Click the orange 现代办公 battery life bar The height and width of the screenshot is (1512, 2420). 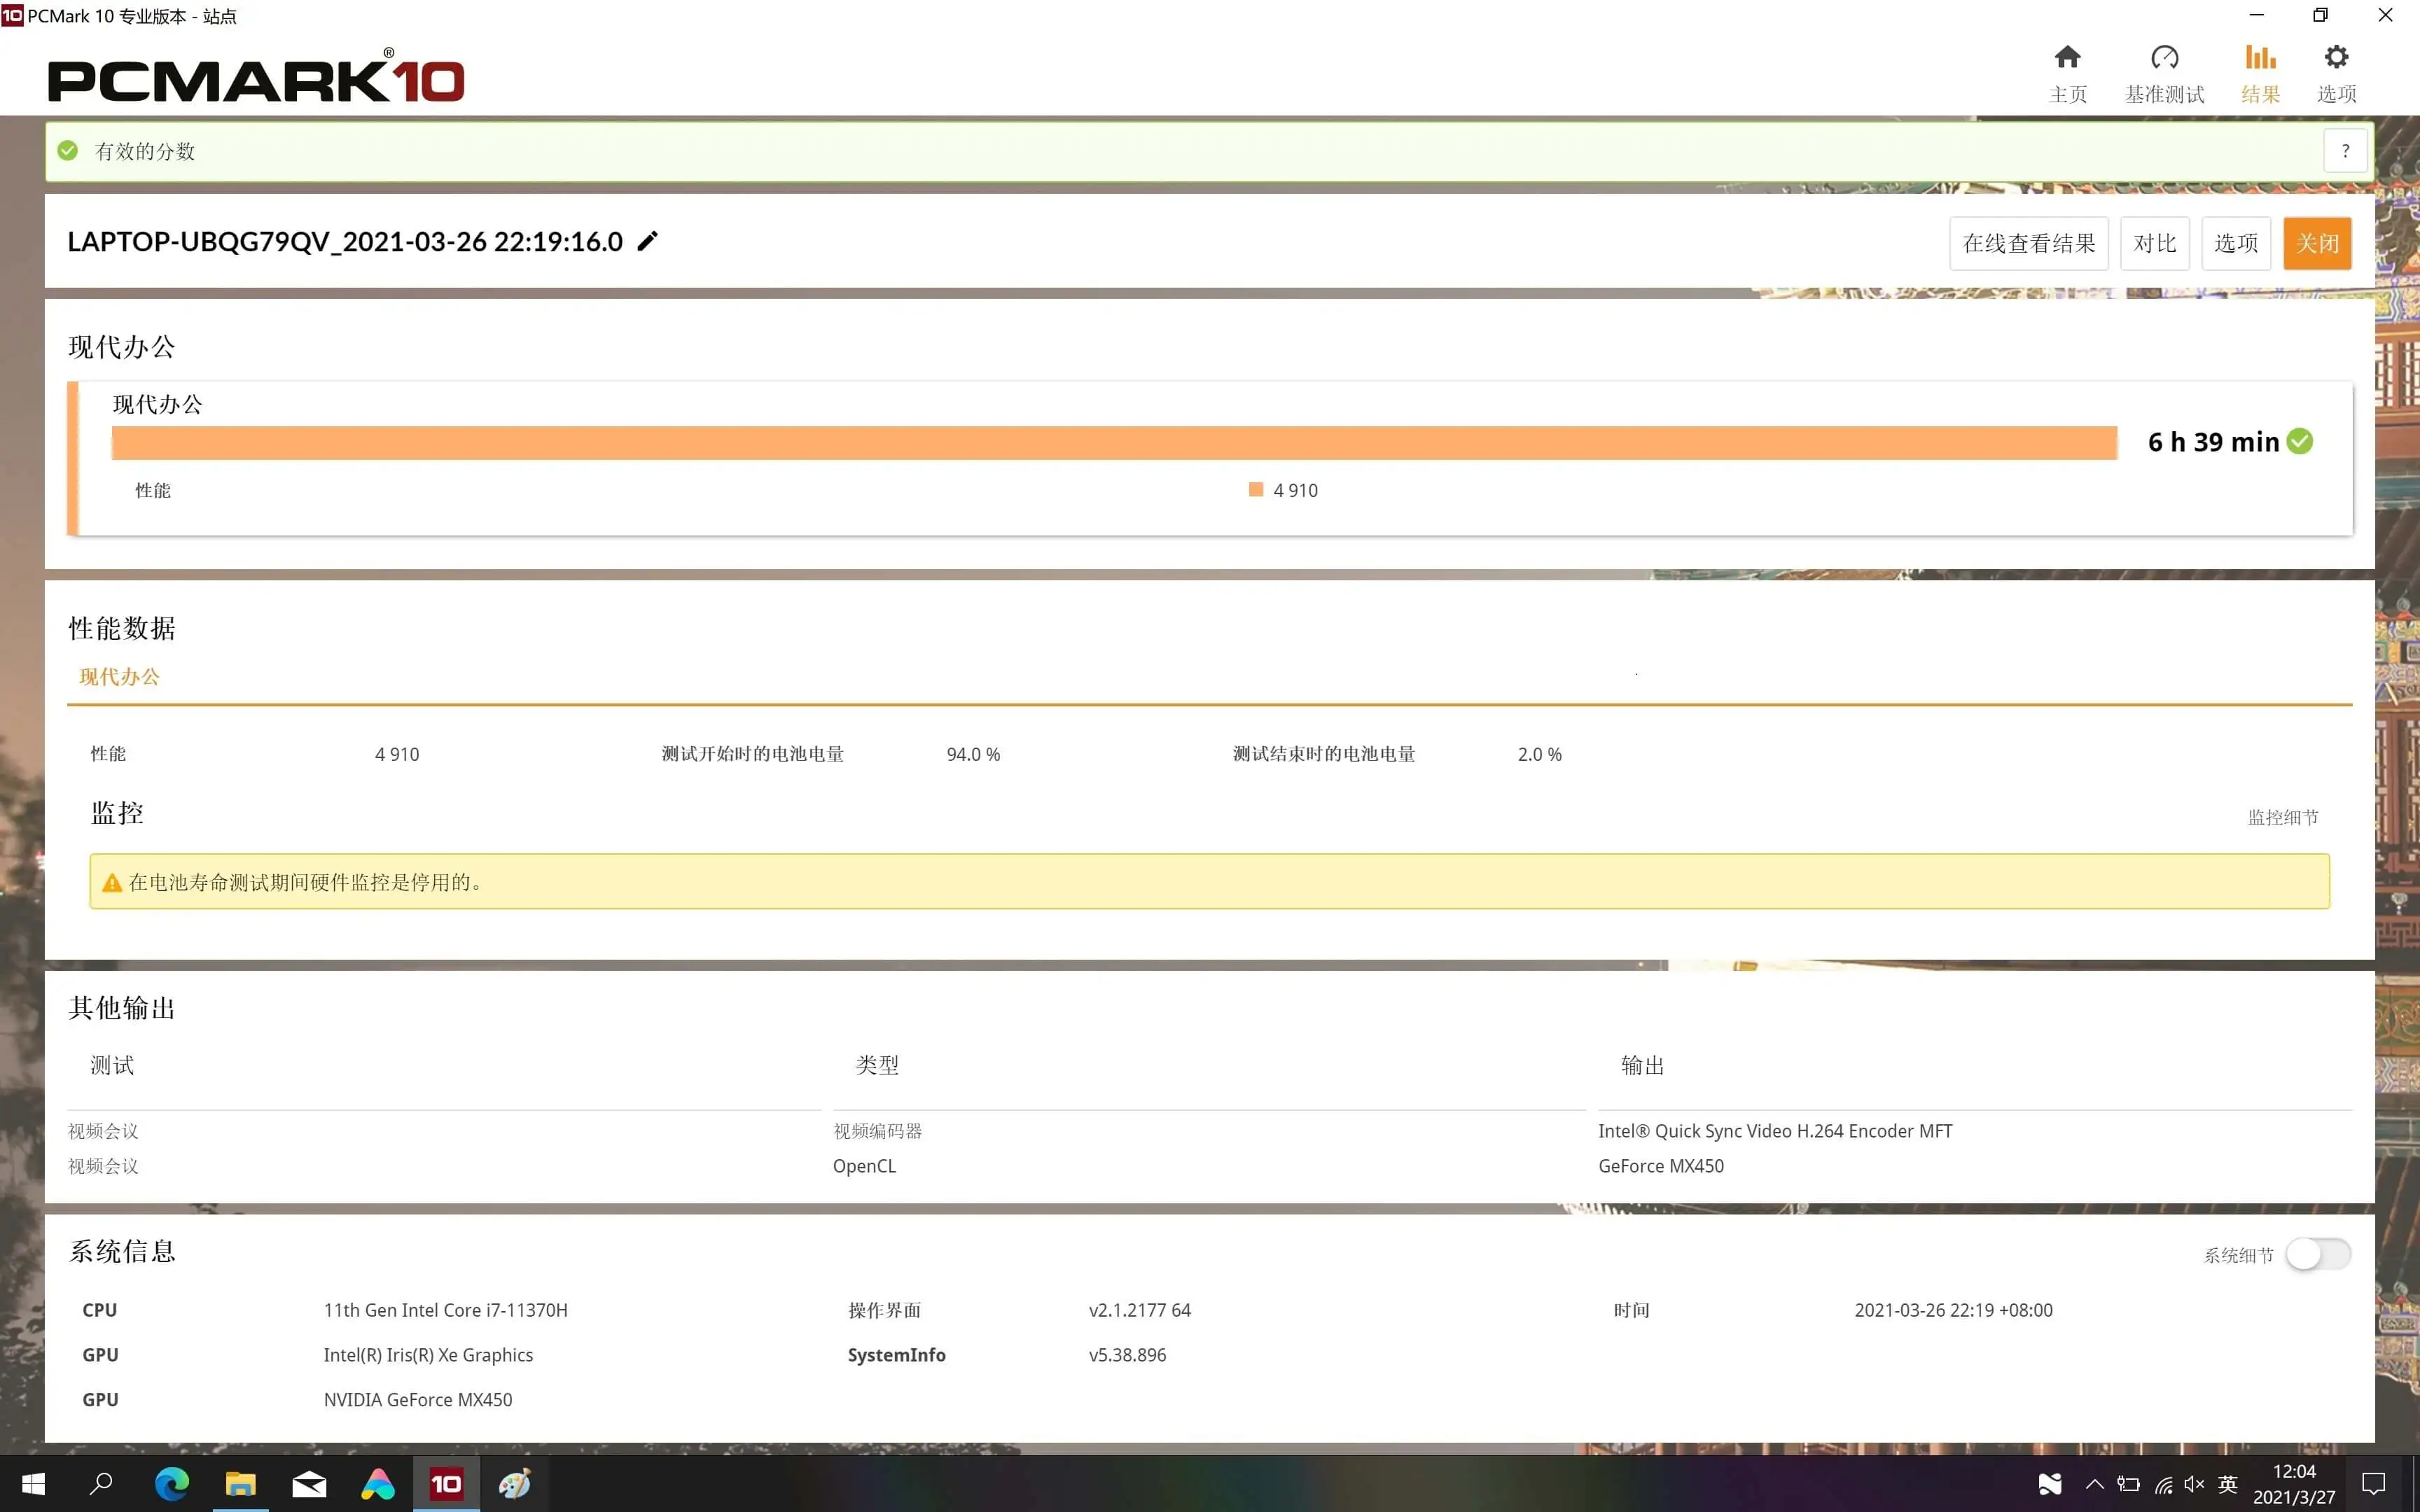(x=1114, y=443)
